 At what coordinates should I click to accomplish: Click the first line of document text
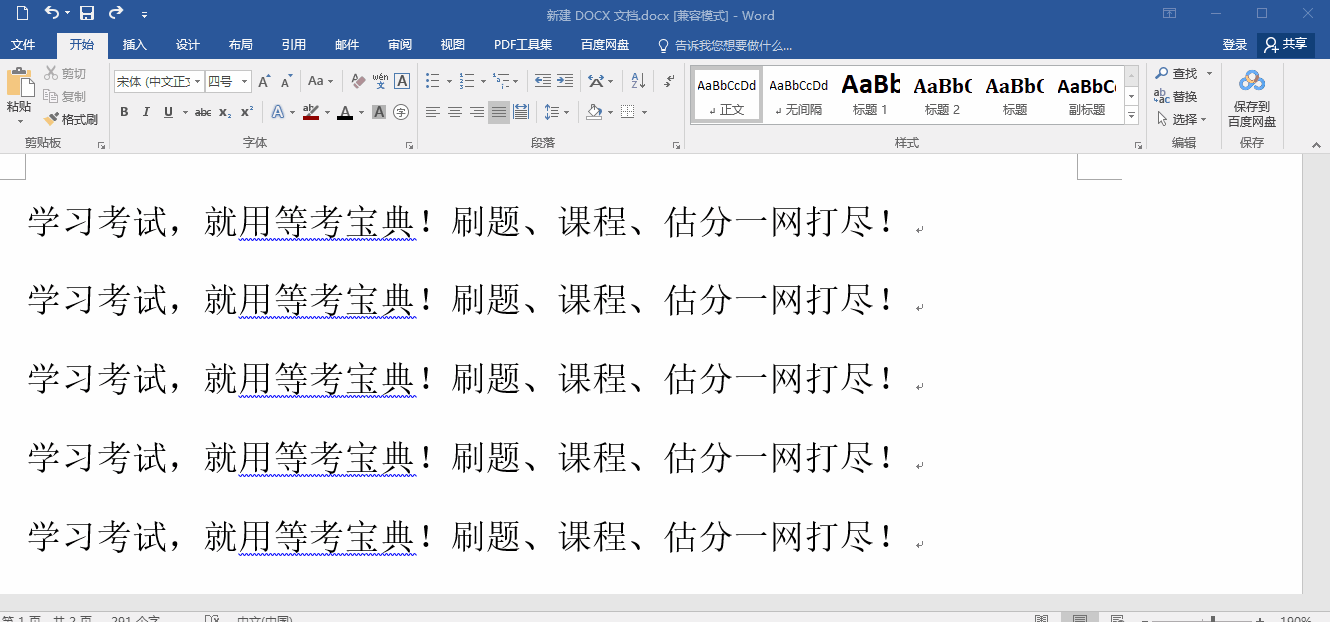pos(460,221)
